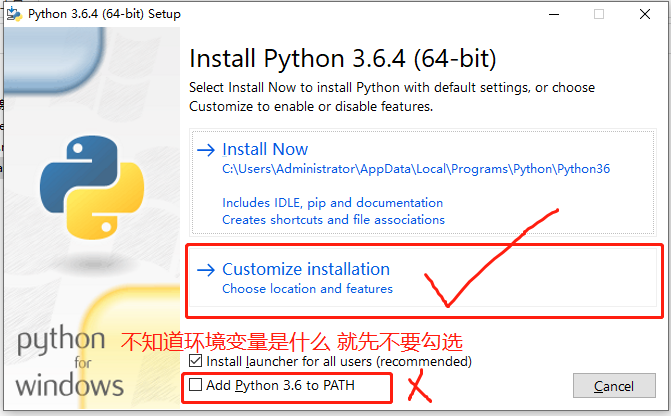Click the red X annotation mark
671x416 pixels.
pyautogui.click(x=419, y=386)
